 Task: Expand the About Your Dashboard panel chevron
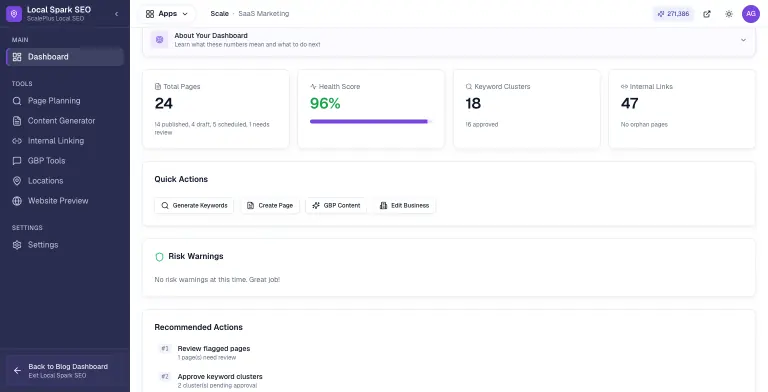[744, 40]
